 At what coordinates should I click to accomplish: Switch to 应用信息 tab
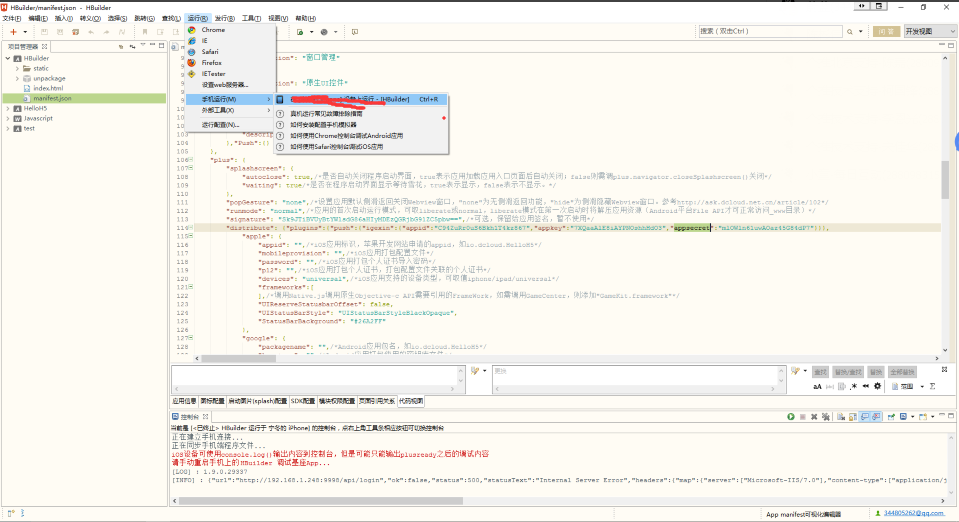click(184, 401)
